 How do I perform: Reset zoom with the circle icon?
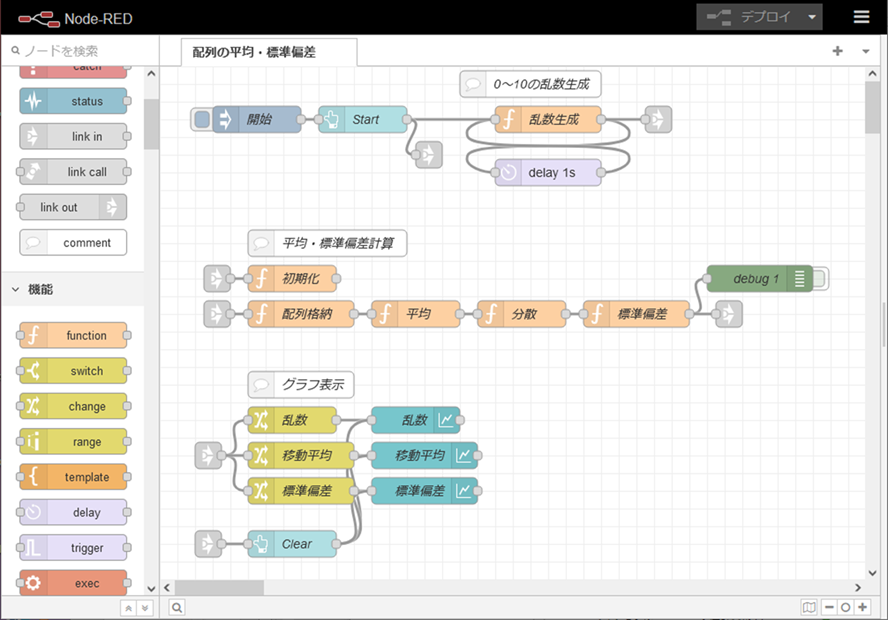click(x=846, y=607)
